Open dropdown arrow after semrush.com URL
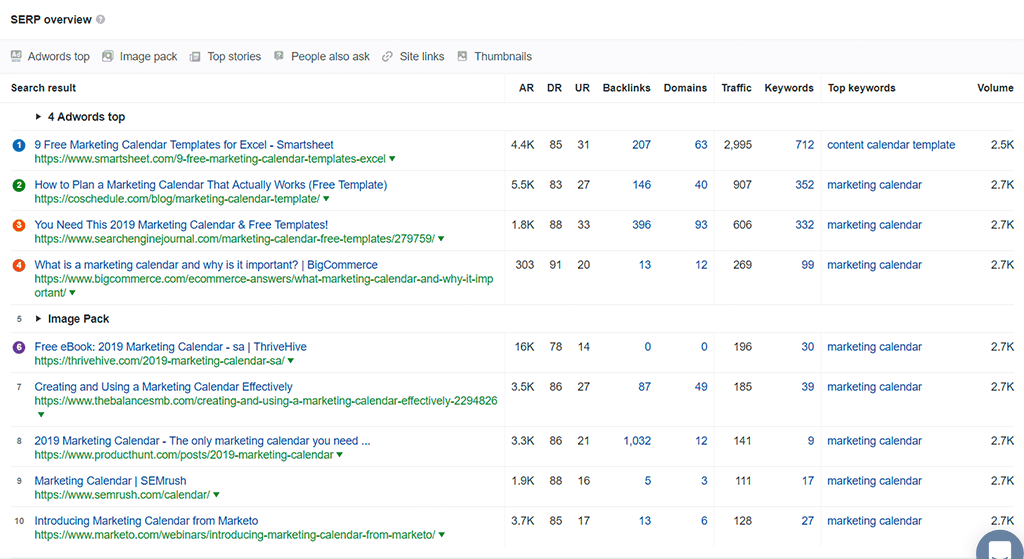Screen dimensions: 1024x559 pyautogui.click(x=217, y=495)
